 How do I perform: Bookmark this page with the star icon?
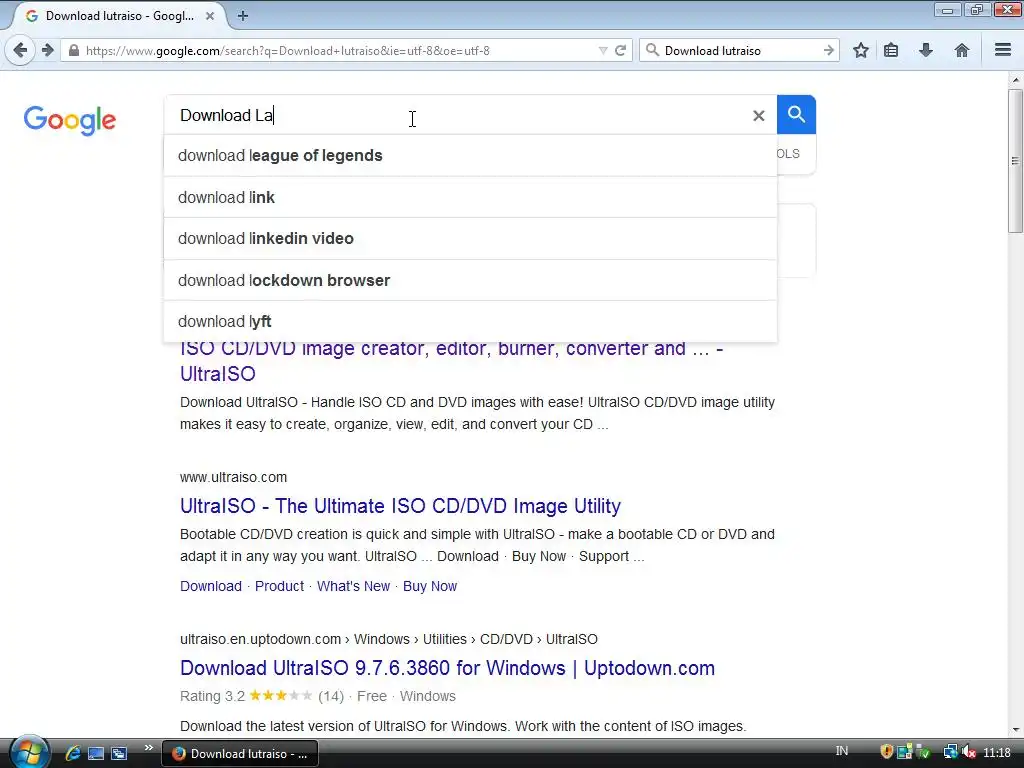[x=861, y=50]
